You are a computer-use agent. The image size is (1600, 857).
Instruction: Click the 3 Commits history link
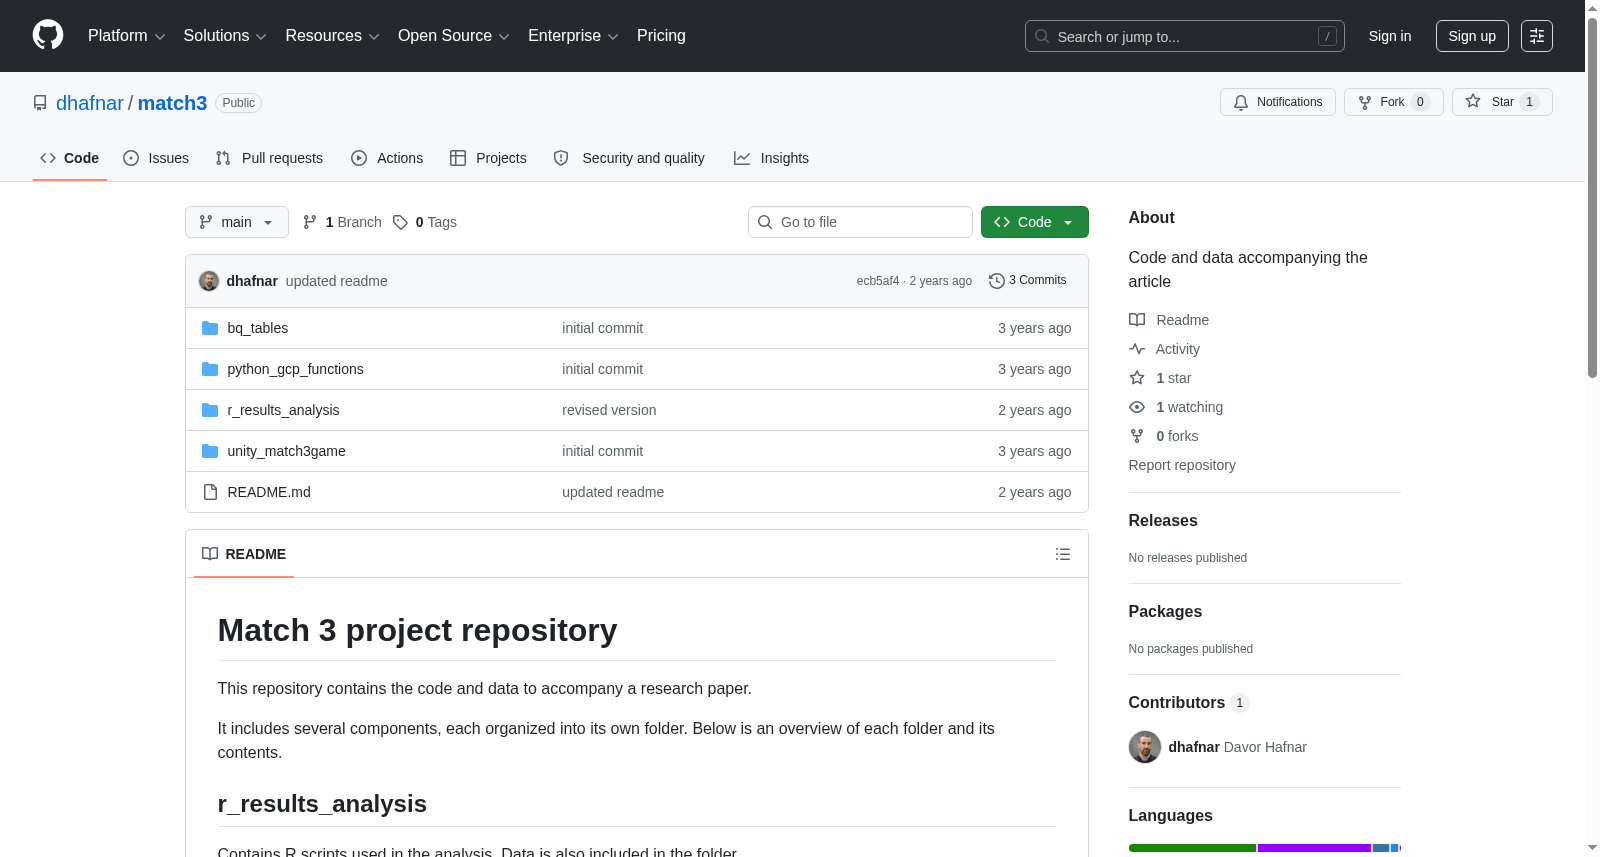[1027, 281]
